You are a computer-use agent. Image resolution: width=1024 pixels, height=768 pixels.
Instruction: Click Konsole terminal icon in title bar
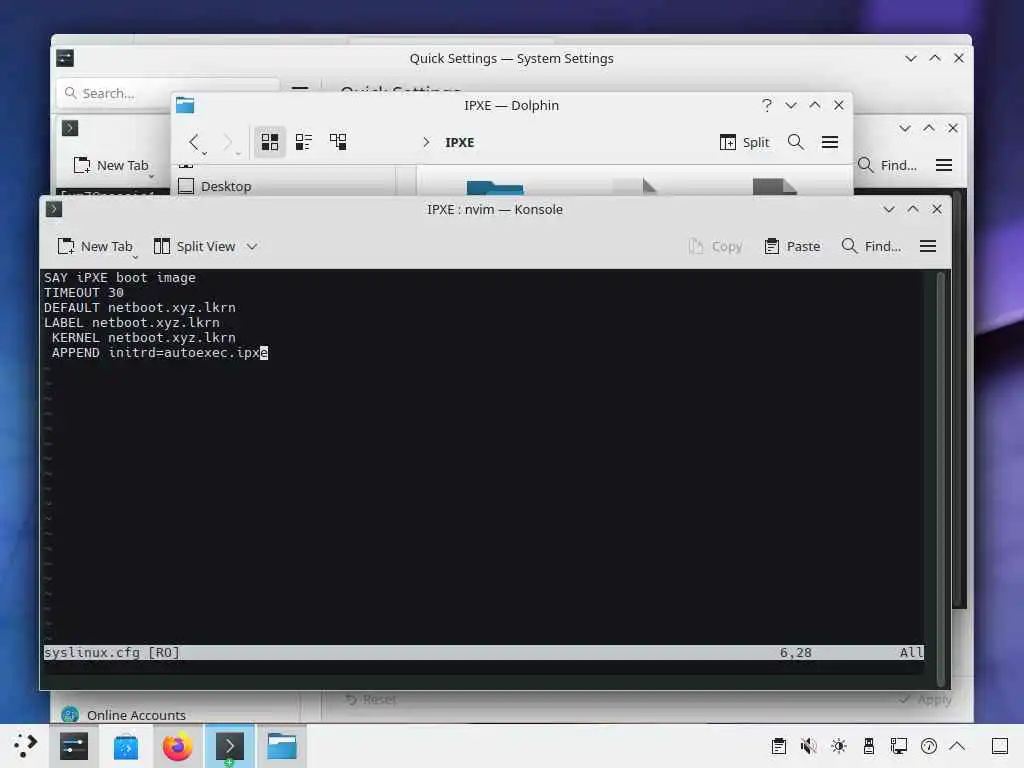click(x=54, y=209)
